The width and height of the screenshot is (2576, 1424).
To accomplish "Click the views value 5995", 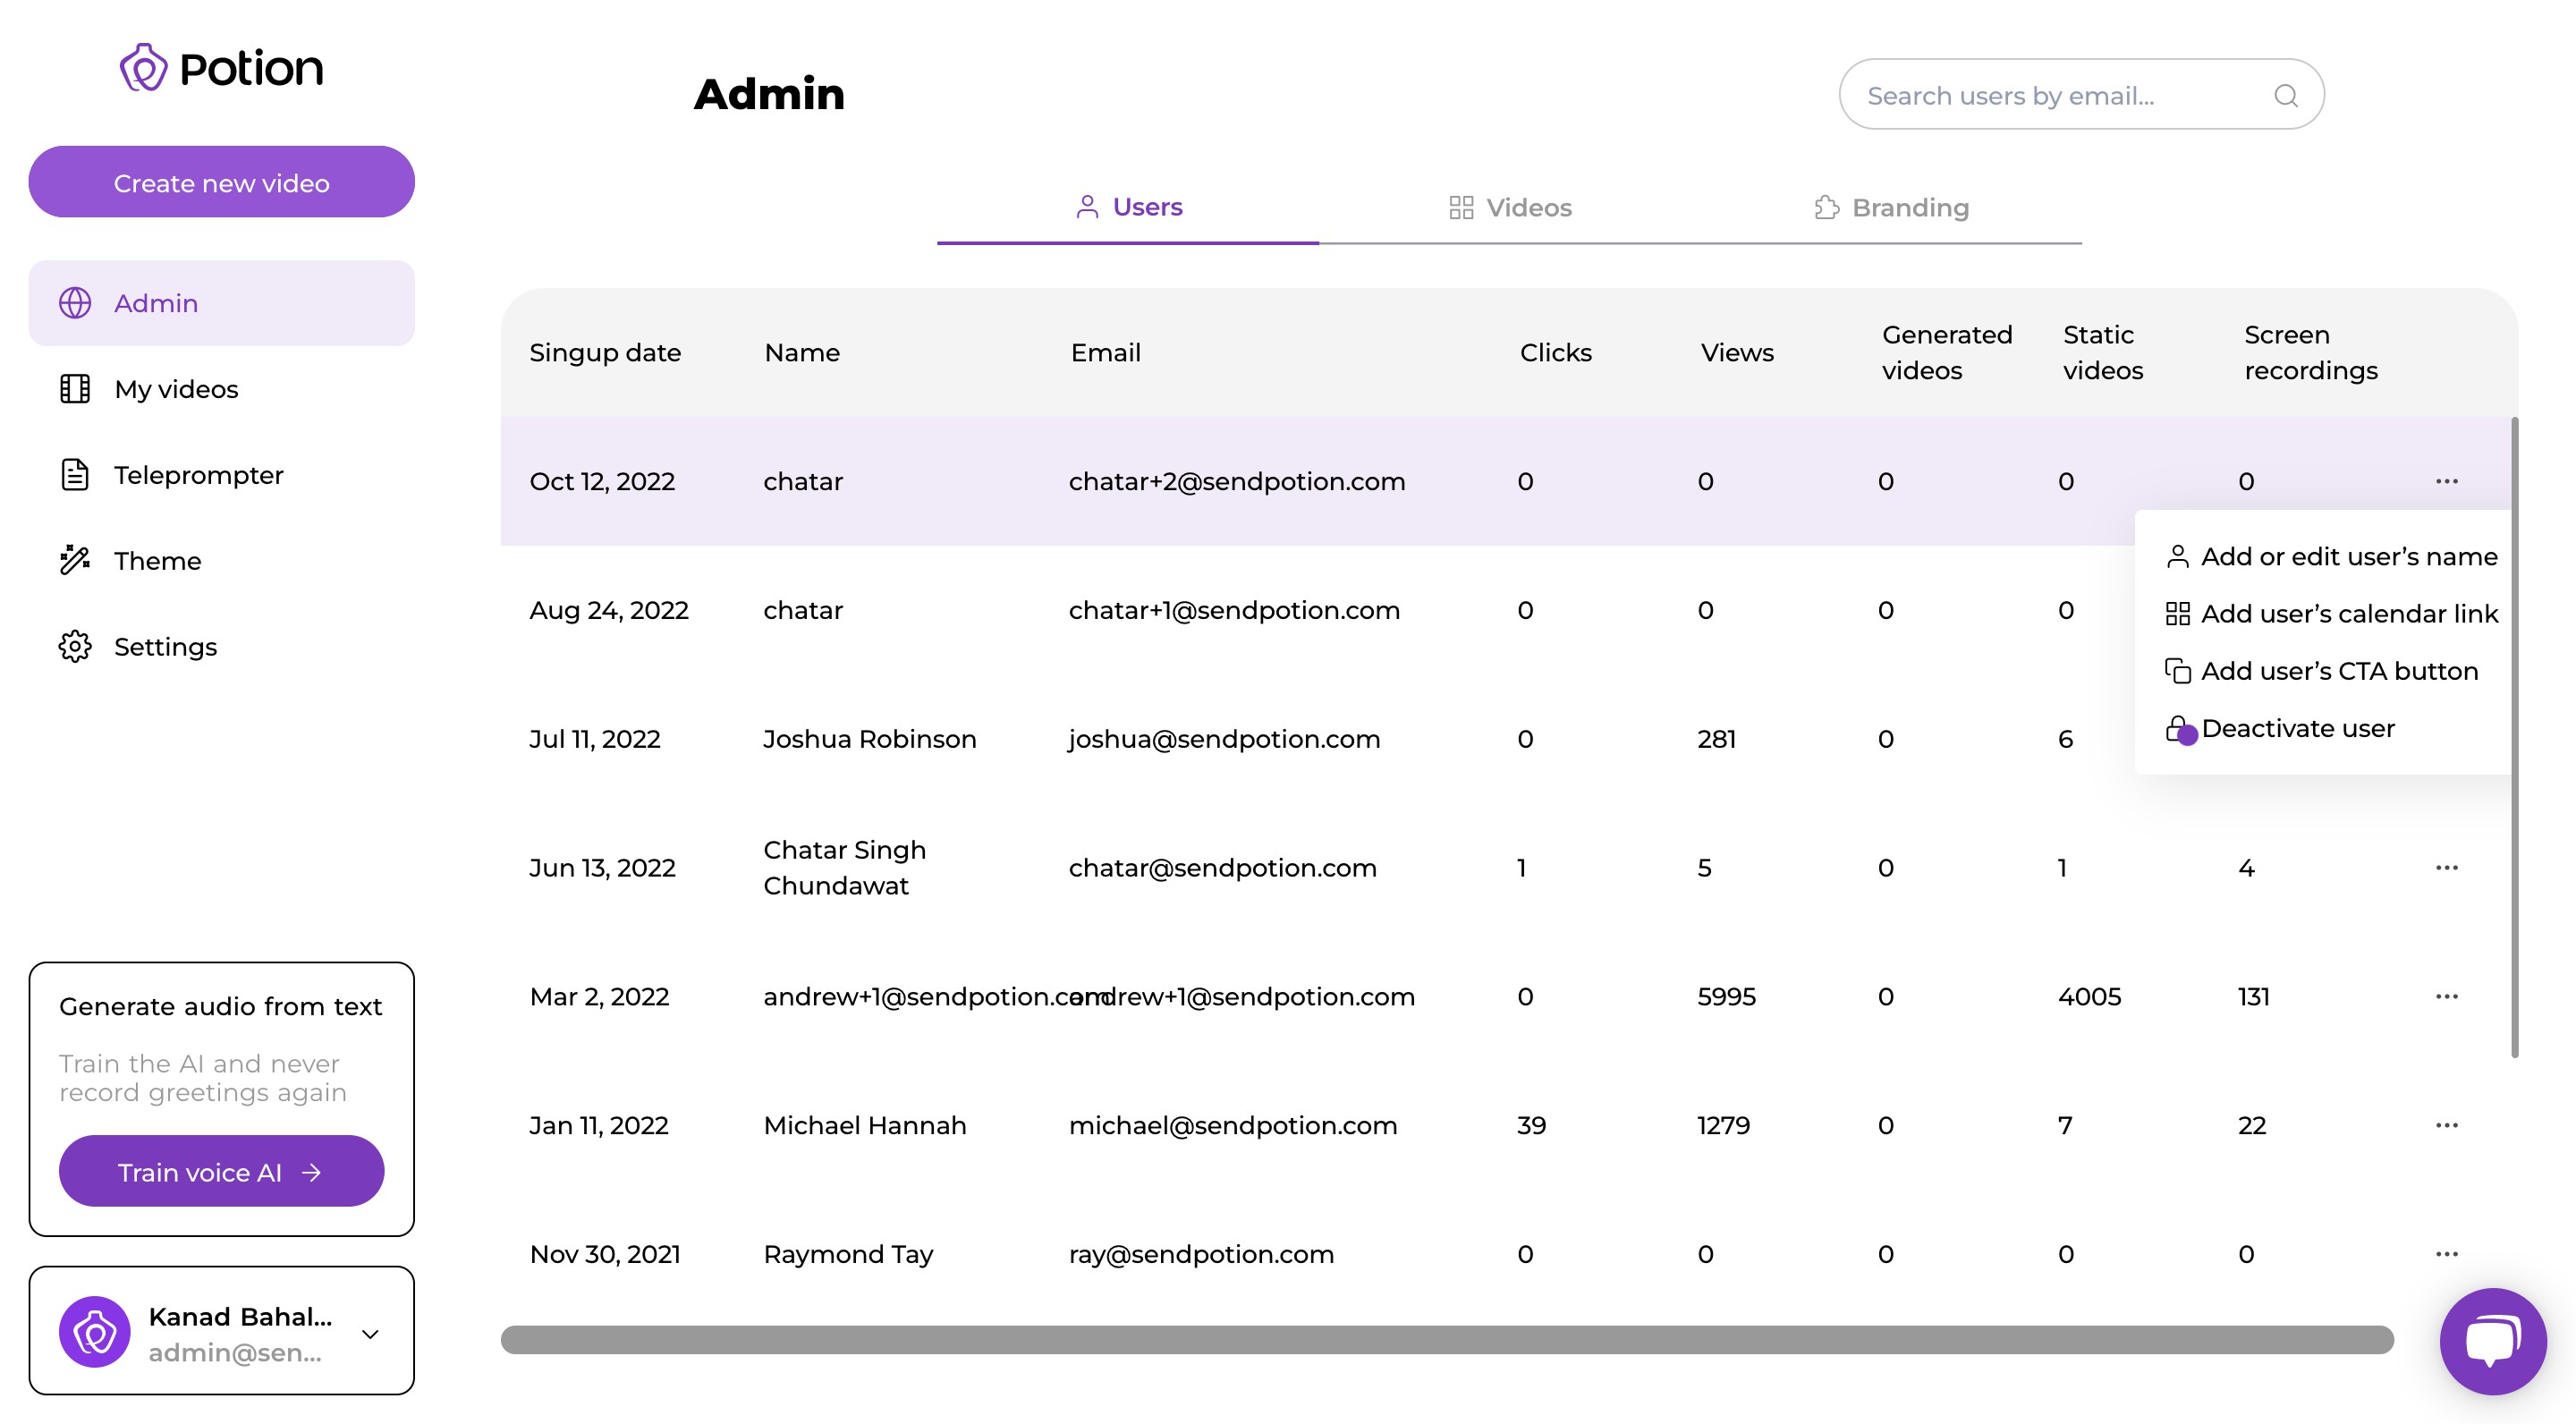I will (1726, 996).
